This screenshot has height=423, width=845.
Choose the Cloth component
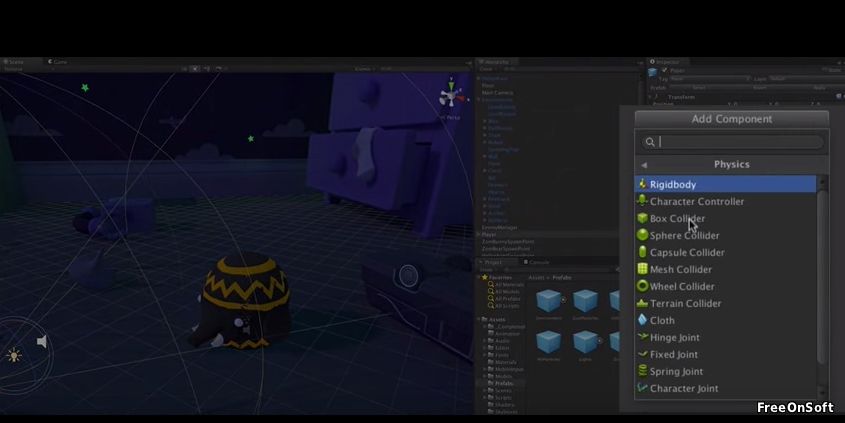point(725,320)
